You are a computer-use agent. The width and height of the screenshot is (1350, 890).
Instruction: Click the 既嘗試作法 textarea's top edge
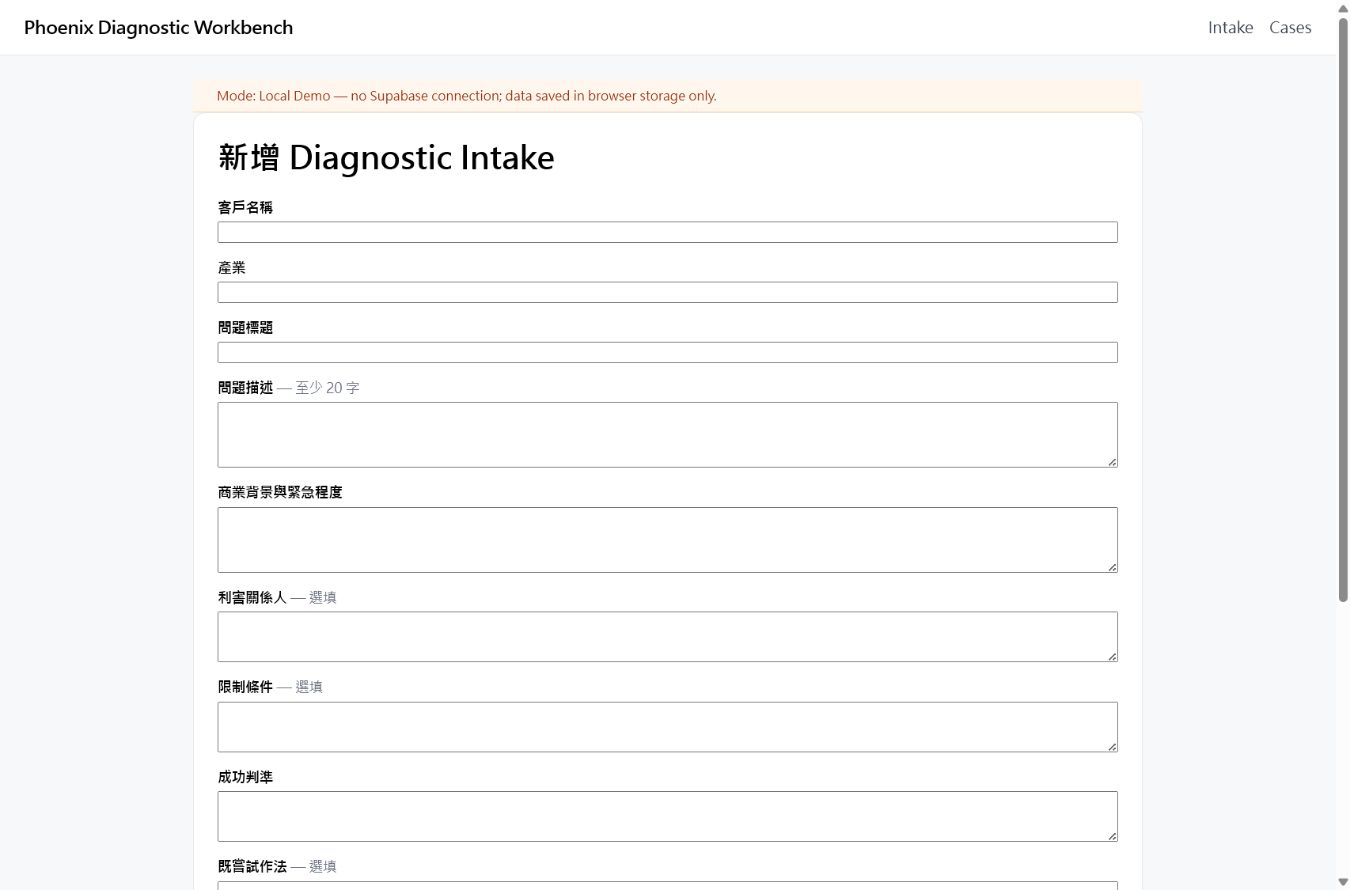tap(667, 884)
